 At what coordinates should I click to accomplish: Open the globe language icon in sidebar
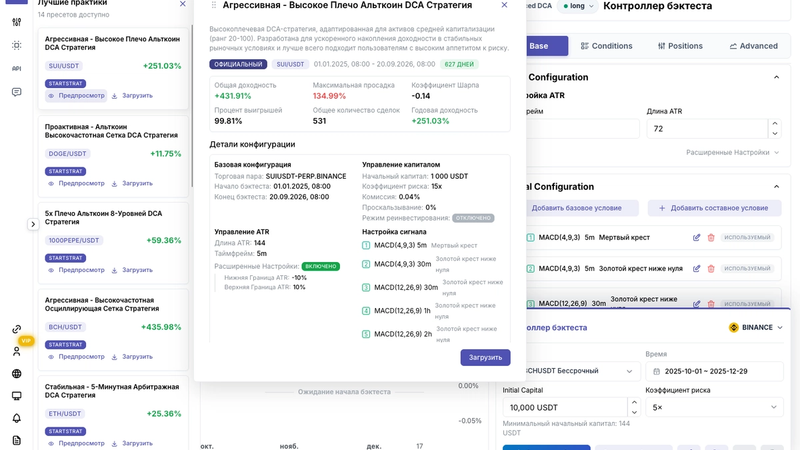(x=16, y=373)
